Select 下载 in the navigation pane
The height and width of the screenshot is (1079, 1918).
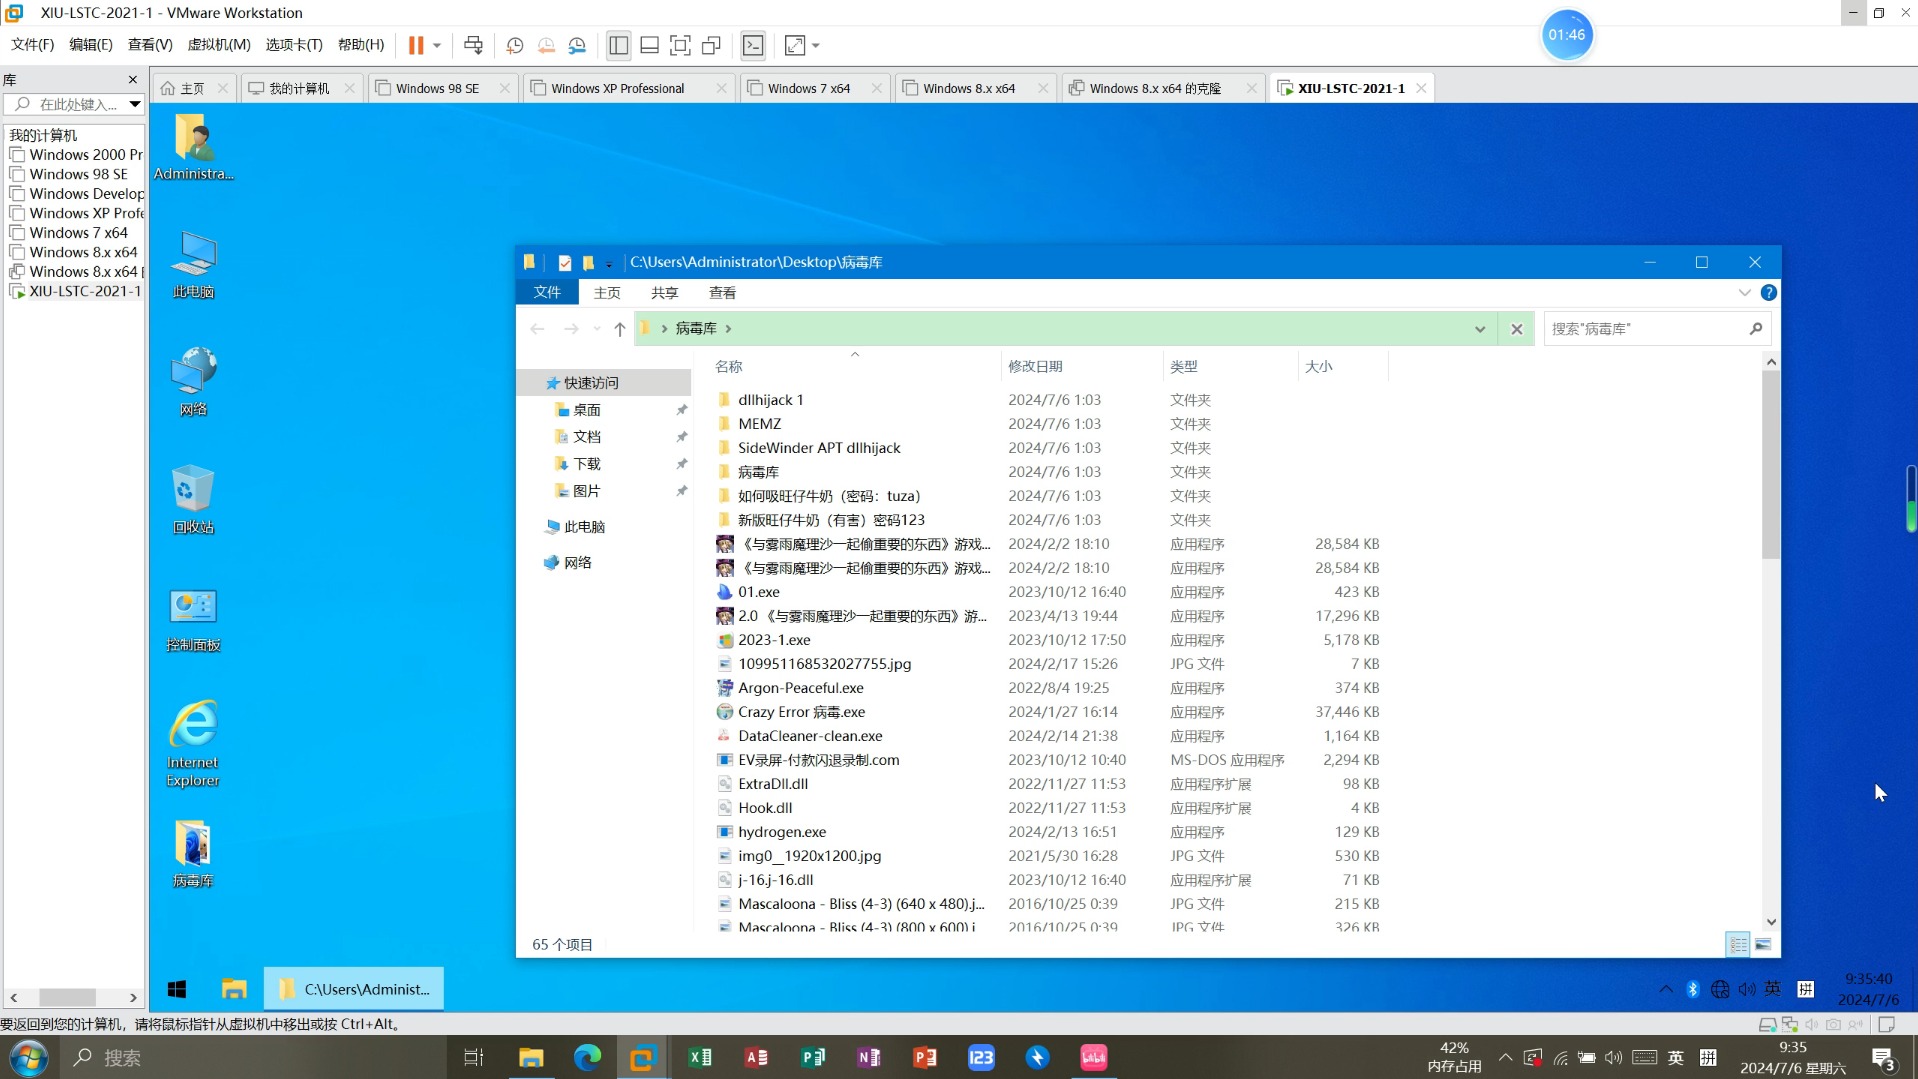point(586,463)
